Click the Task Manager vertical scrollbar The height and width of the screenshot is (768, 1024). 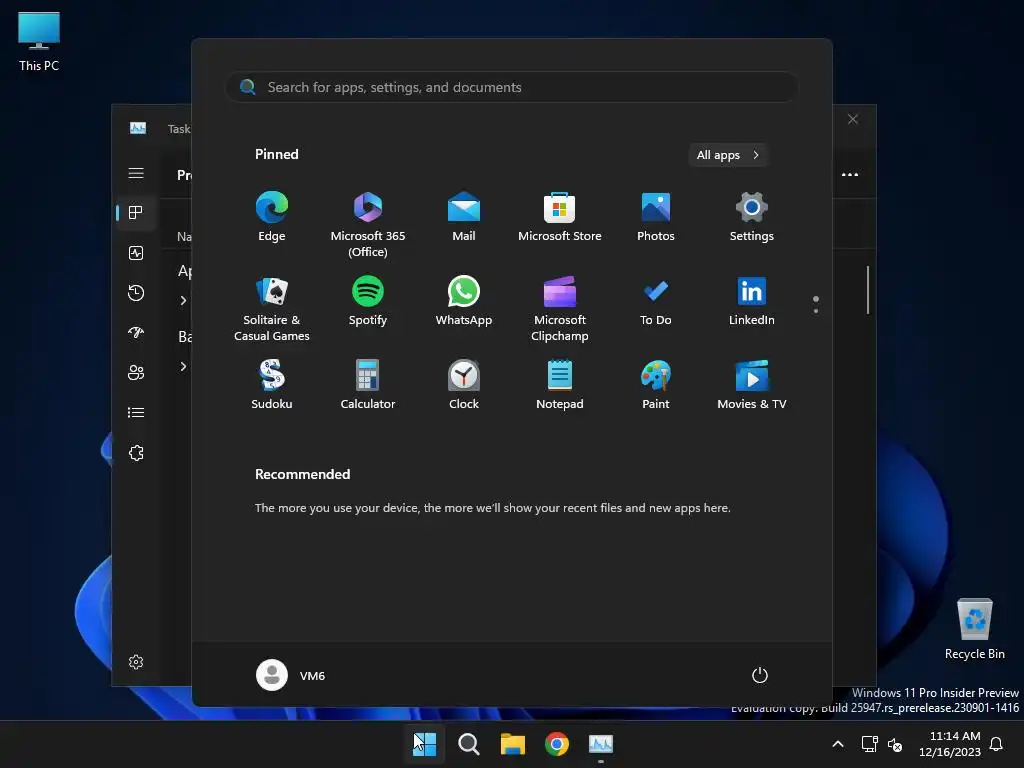pyautogui.click(x=868, y=290)
